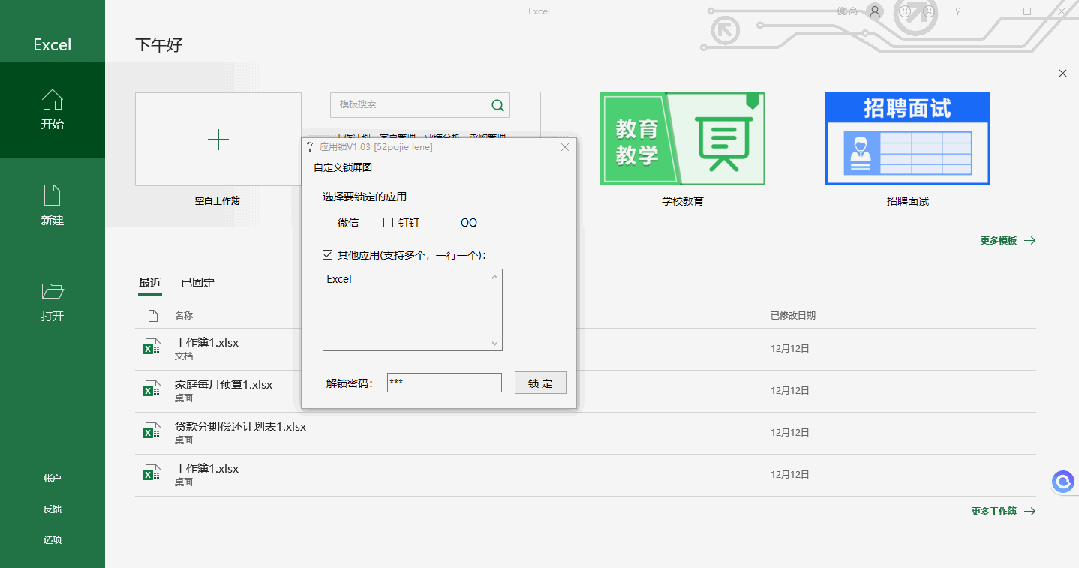Click the 解锁密码 password field
Image resolution: width=1079 pixels, height=568 pixels.
[x=445, y=383]
